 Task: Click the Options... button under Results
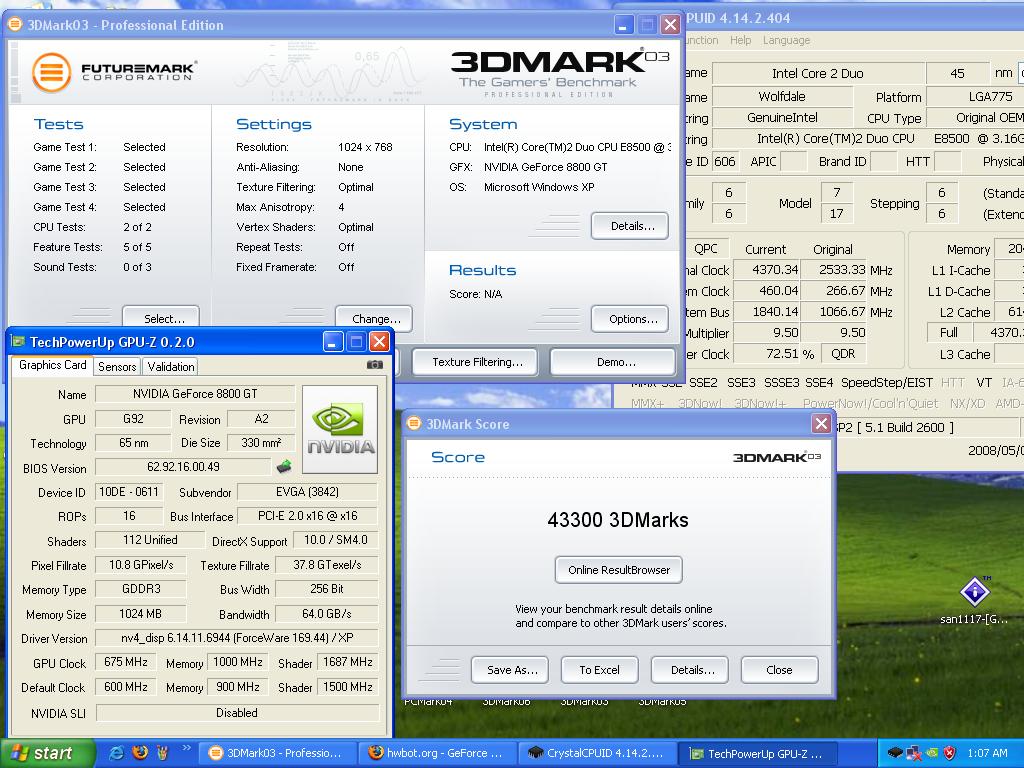(x=630, y=319)
